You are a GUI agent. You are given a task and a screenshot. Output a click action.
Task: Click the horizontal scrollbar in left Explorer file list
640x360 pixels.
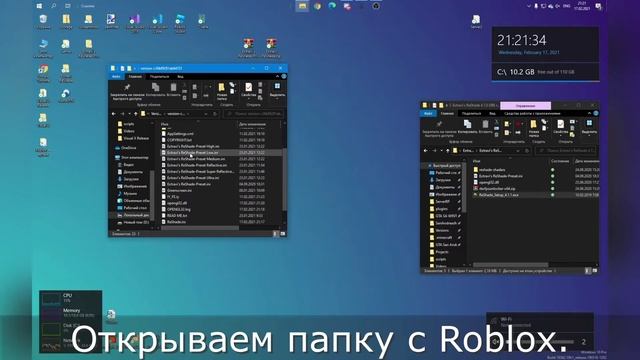point(200,228)
